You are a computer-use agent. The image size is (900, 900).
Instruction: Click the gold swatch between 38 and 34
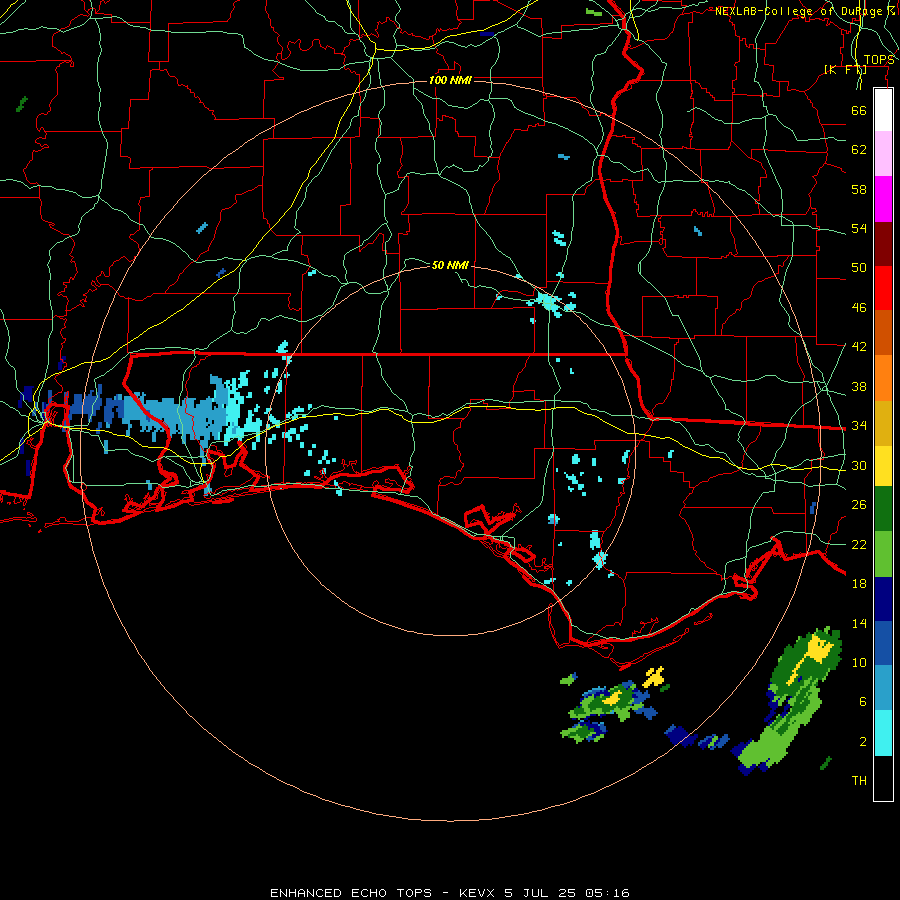pos(883,423)
